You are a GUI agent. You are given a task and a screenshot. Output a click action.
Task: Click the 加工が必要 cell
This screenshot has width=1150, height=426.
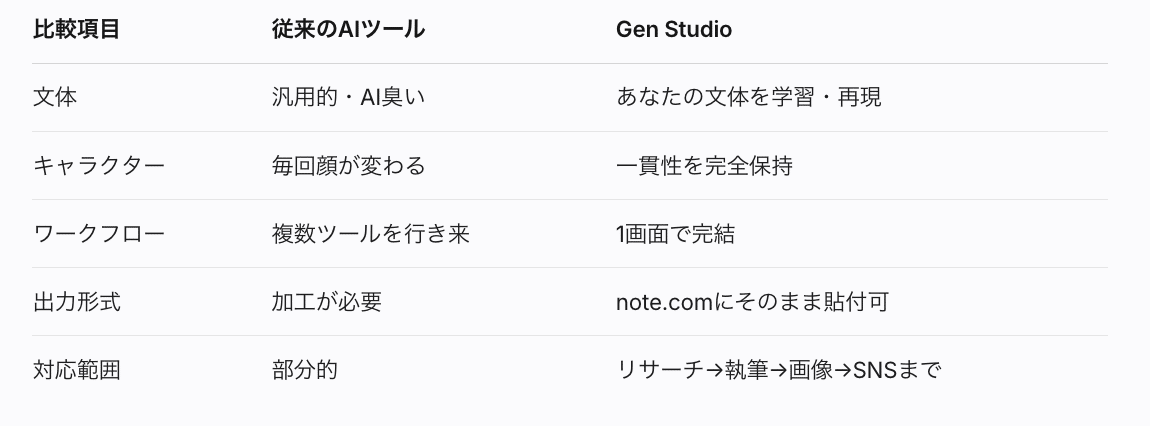327,302
